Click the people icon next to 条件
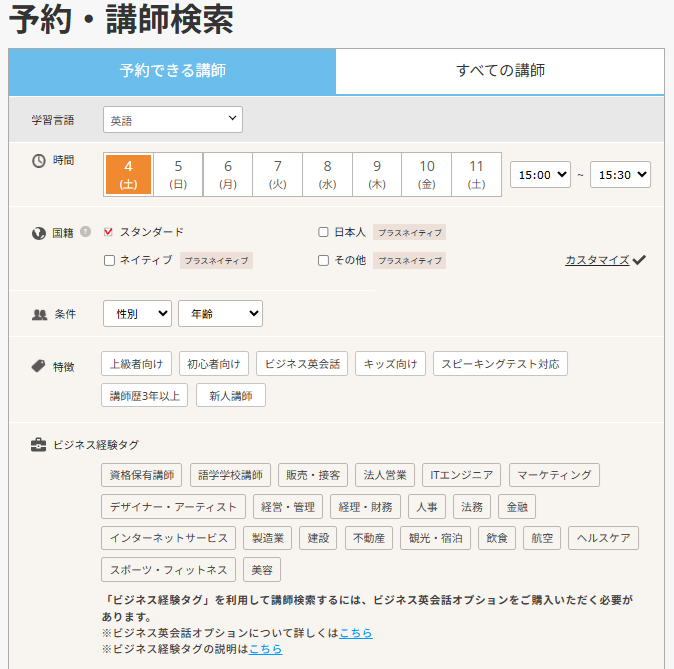674x669 pixels. [x=39, y=314]
